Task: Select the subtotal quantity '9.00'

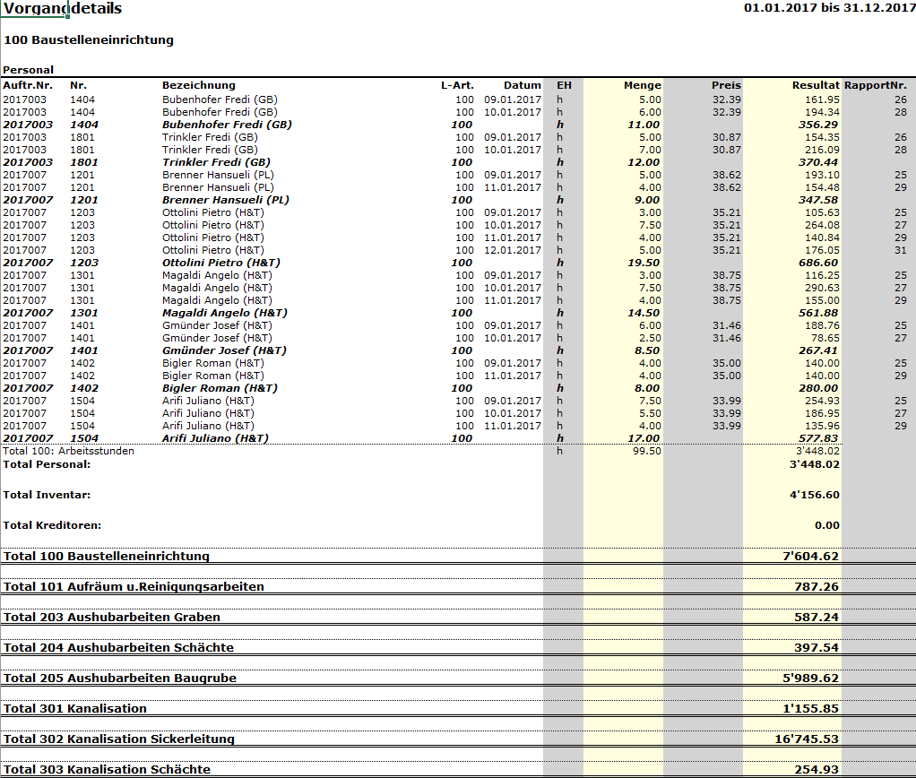Action: (646, 200)
